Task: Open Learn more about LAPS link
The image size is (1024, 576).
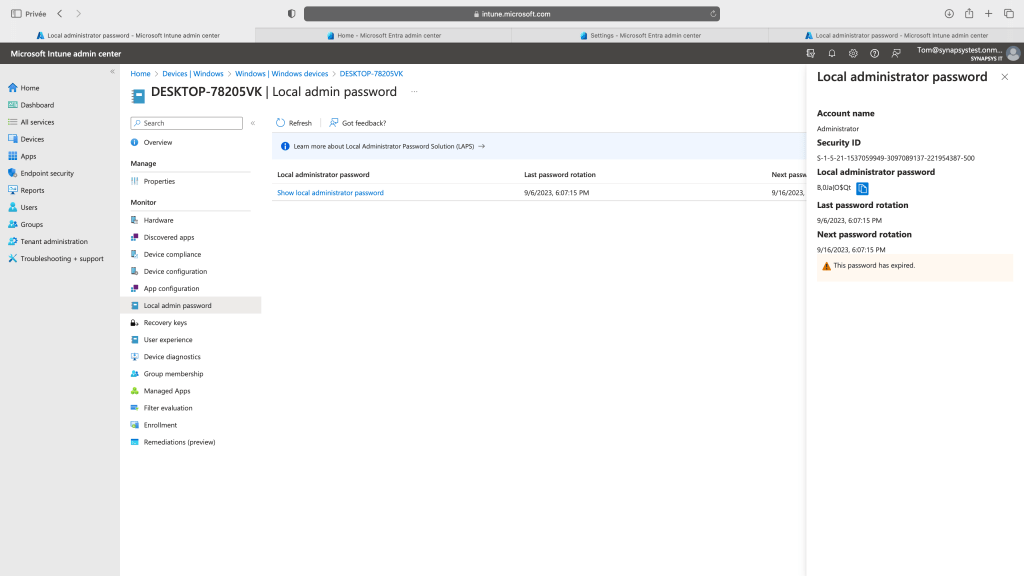Action: click(x=385, y=146)
